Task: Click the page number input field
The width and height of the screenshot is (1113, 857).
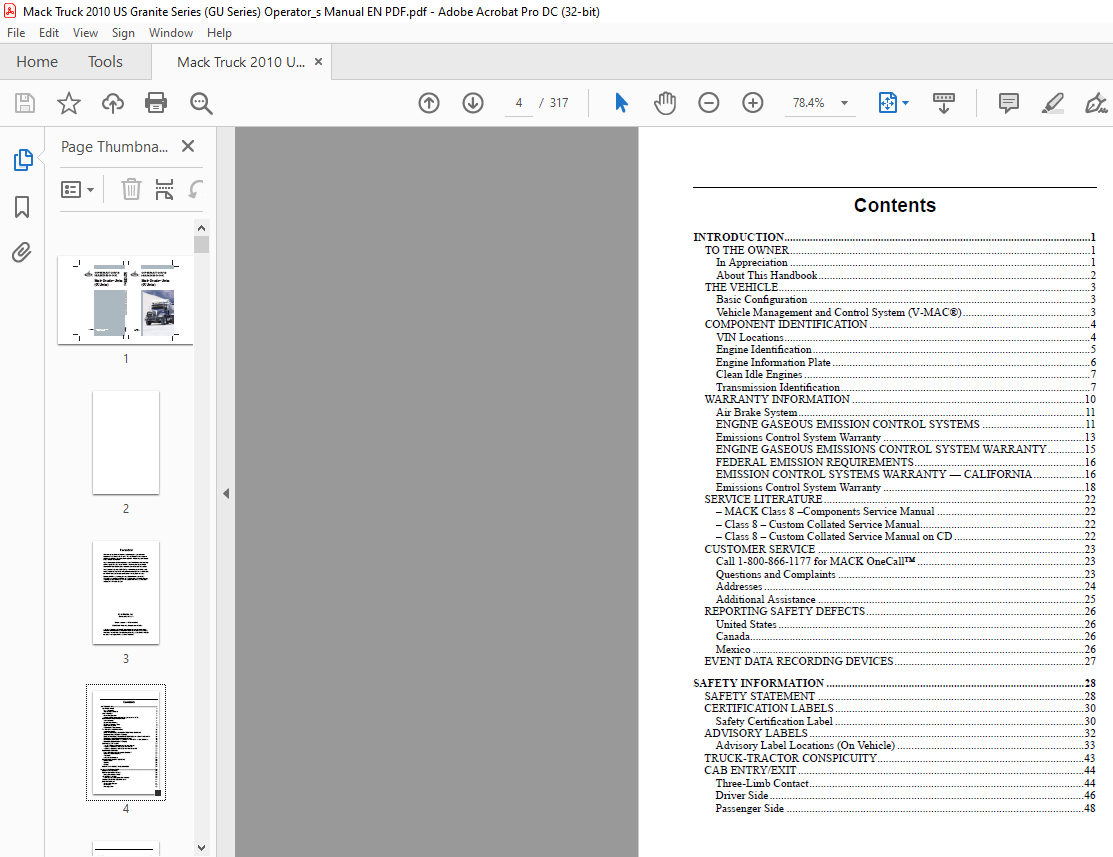Action: pyautogui.click(x=519, y=103)
